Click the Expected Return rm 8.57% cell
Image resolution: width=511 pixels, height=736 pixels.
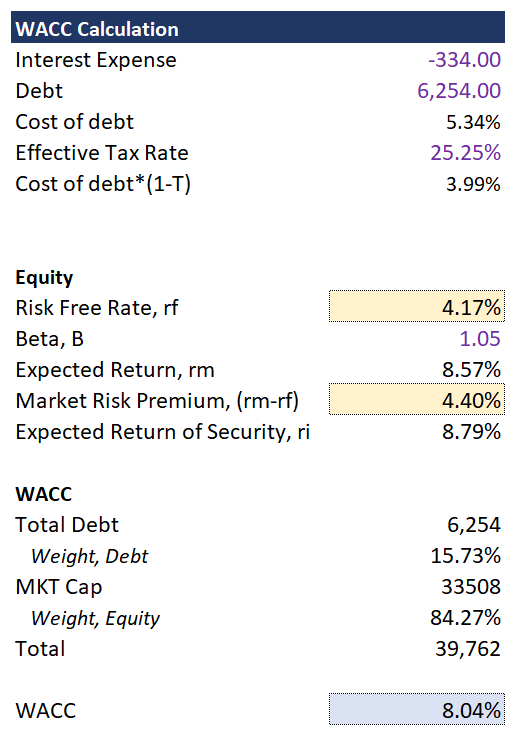pyautogui.click(x=471, y=370)
